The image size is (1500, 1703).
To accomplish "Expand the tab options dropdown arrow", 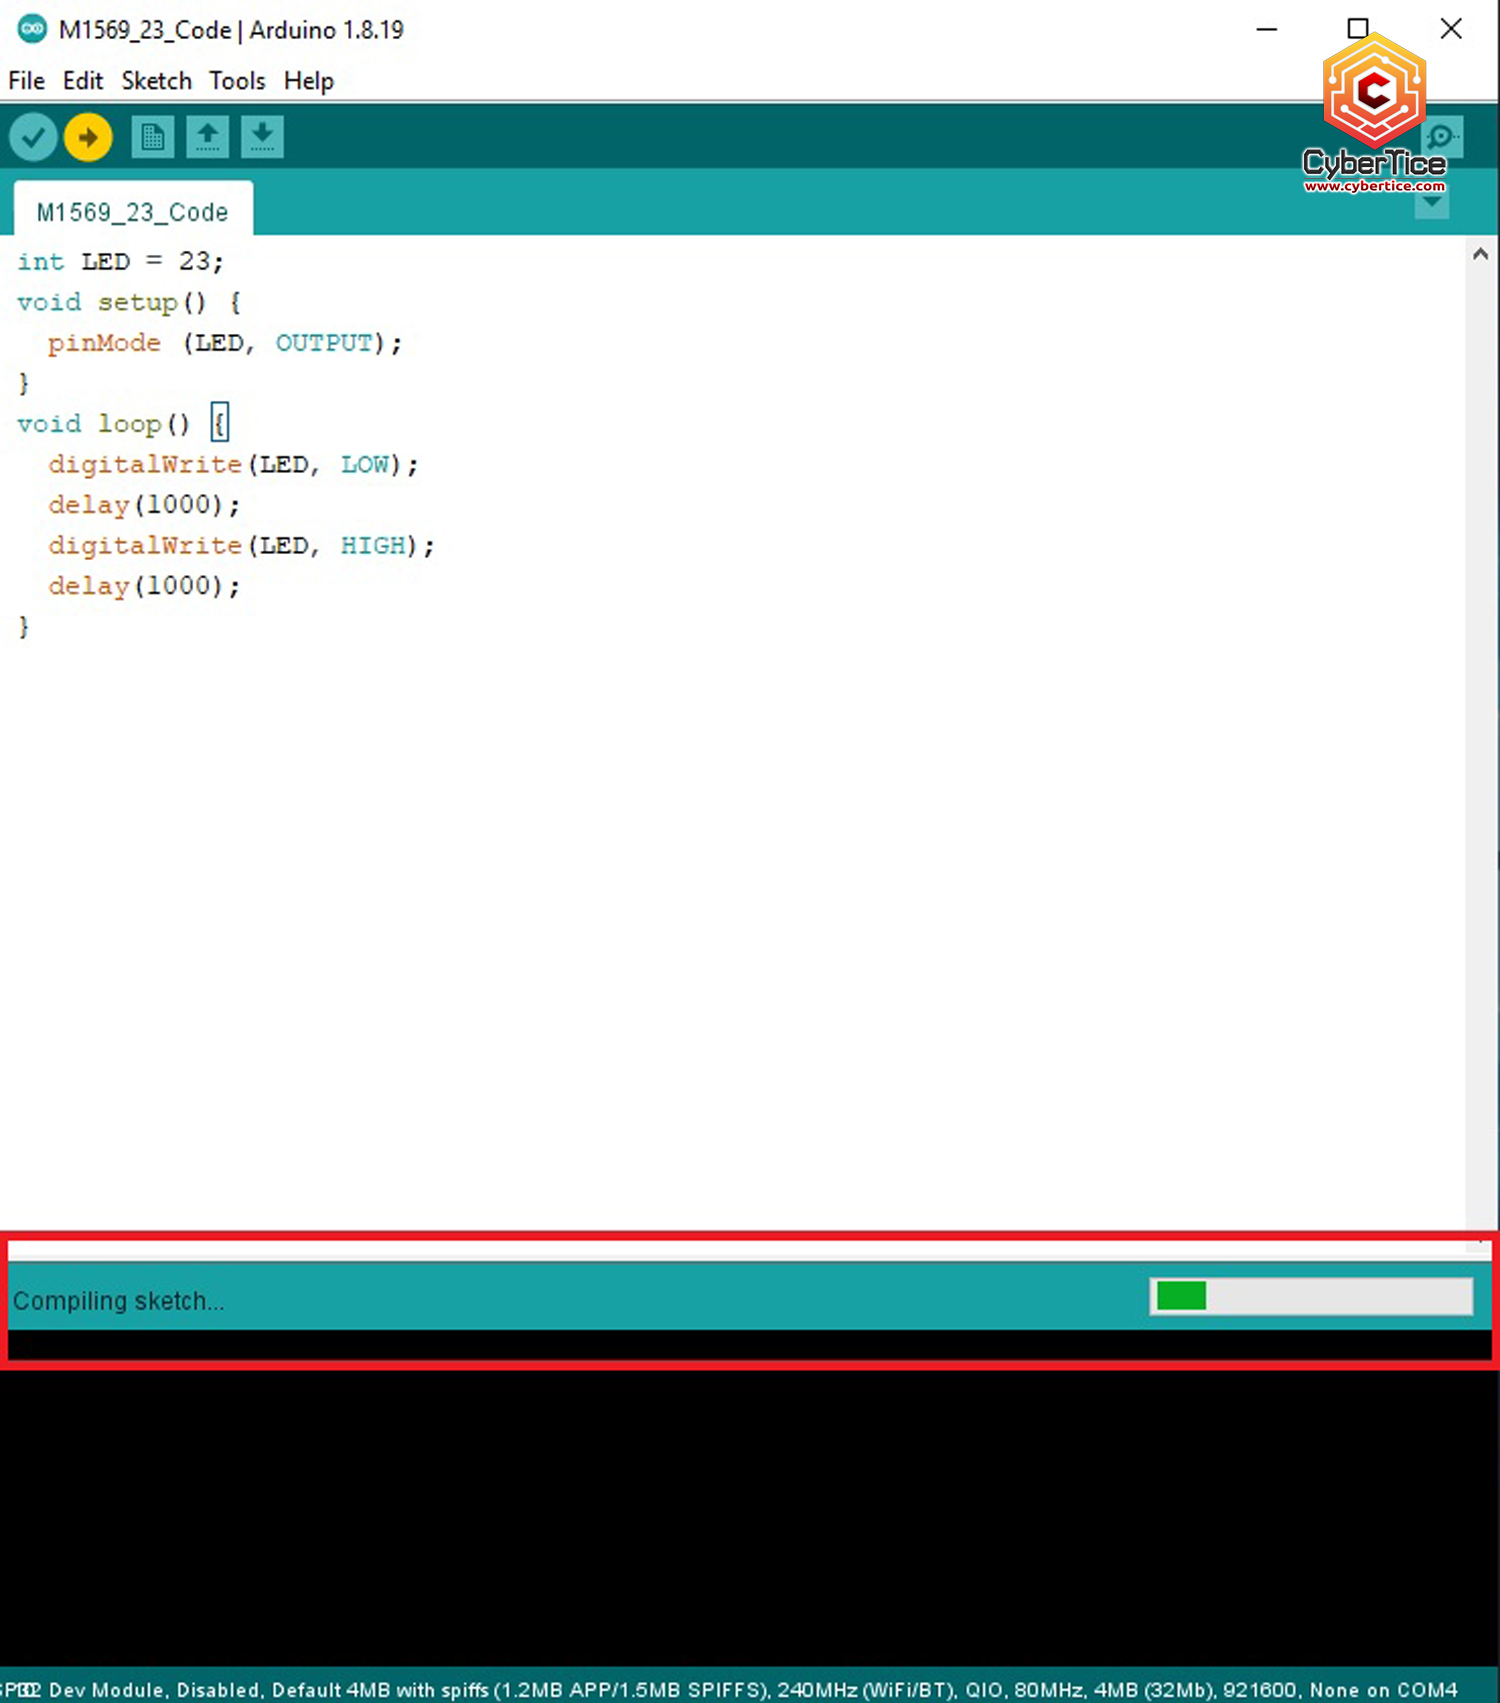I will pos(1432,204).
